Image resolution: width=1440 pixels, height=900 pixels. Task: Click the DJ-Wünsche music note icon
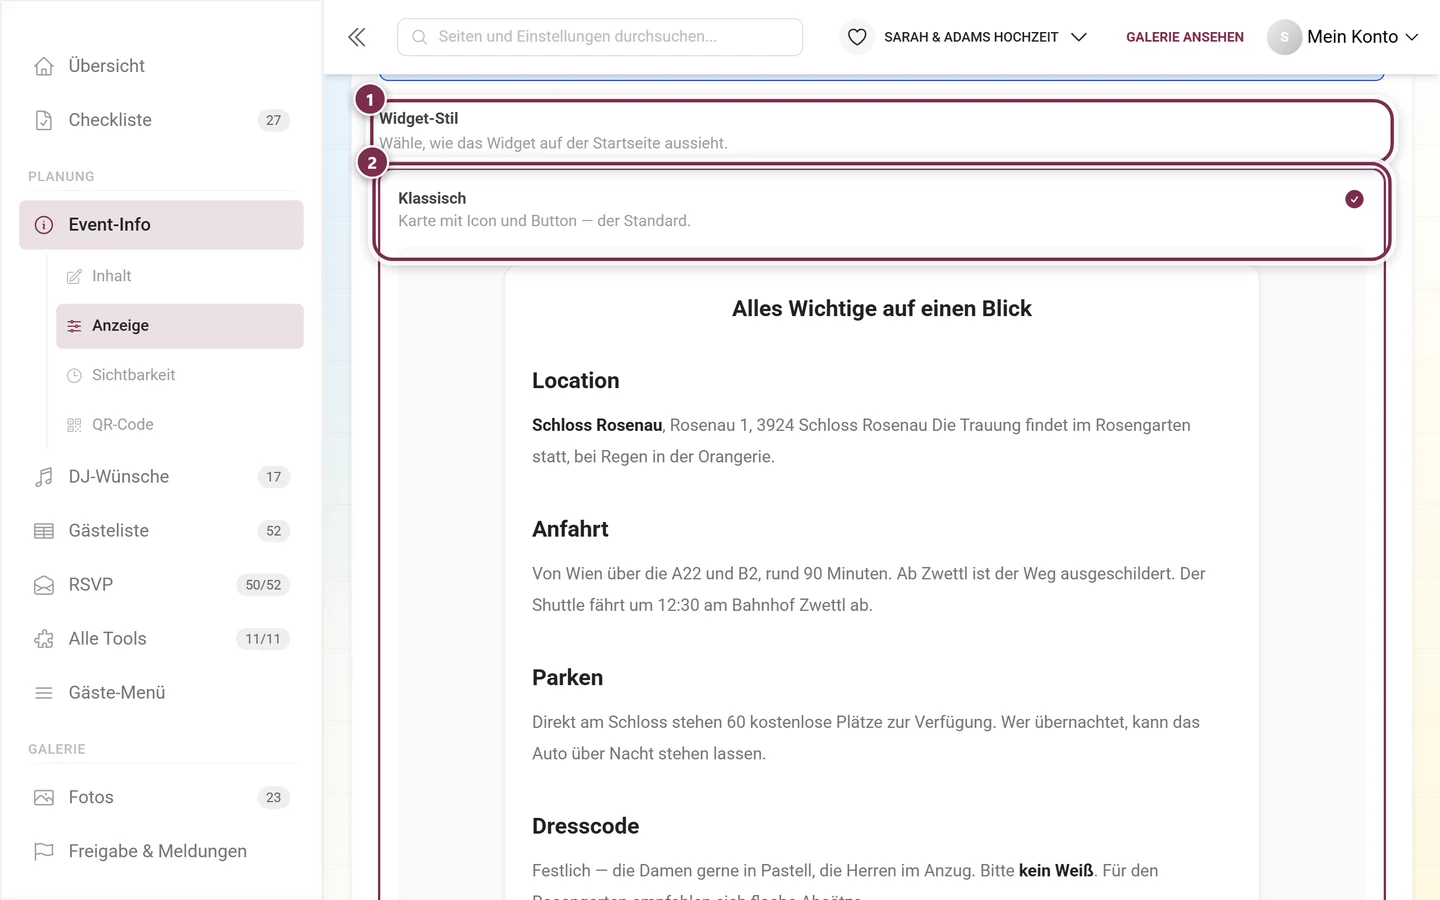[44, 477]
